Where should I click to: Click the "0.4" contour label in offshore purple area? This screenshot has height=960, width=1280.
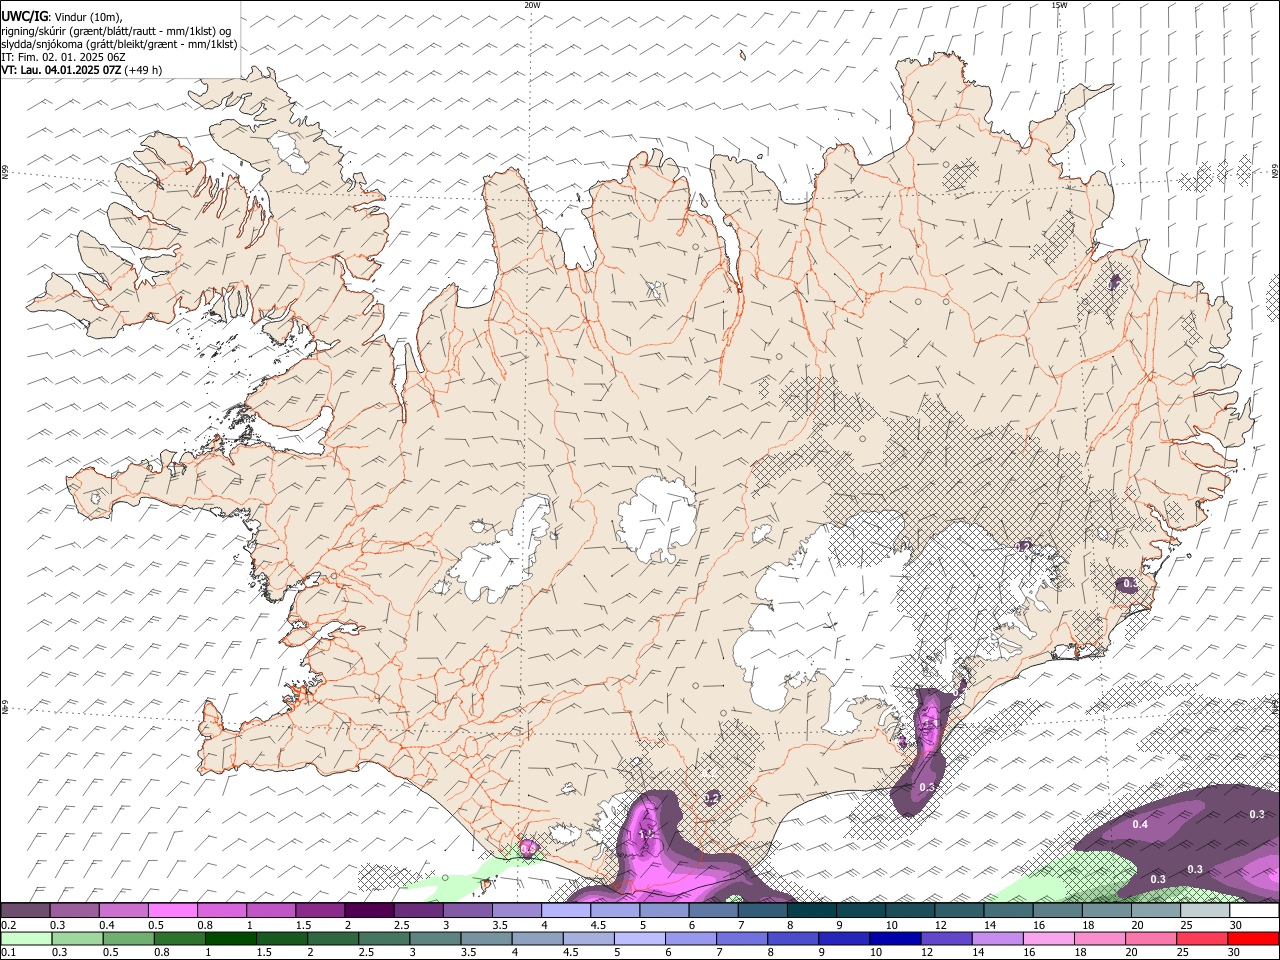pyautogui.click(x=1140, y=824)
